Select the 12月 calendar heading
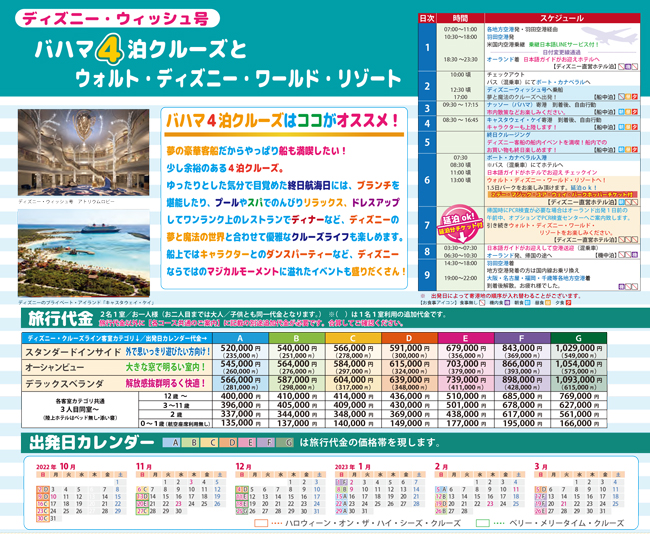 coord(243,466)
